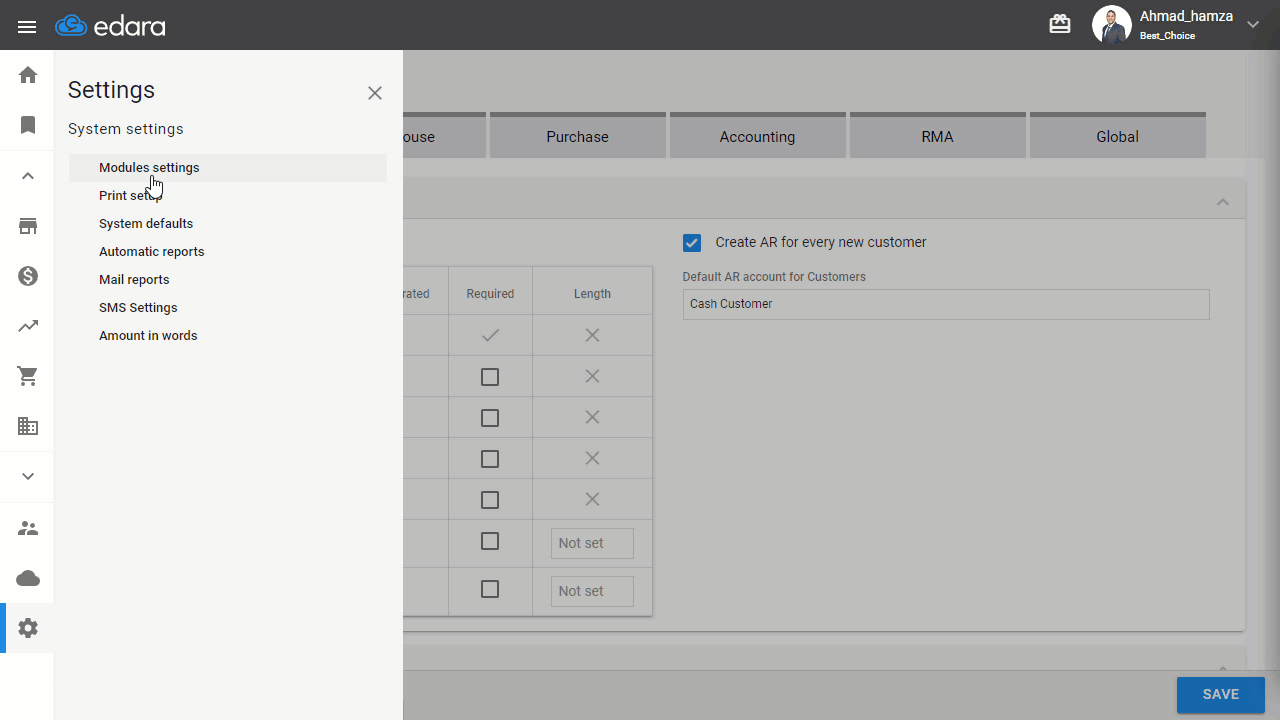Expand the sidebar section with the down chevron
Viewport: 1280px width, 720px height.
coord(28,476)
